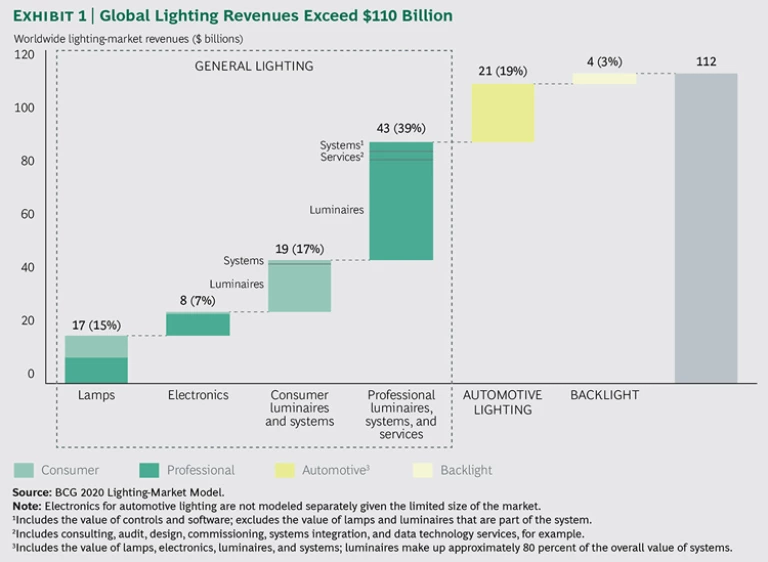768x562 pixels.
Task: Click the Lamps x-axis category label
Action: (96, 395)
